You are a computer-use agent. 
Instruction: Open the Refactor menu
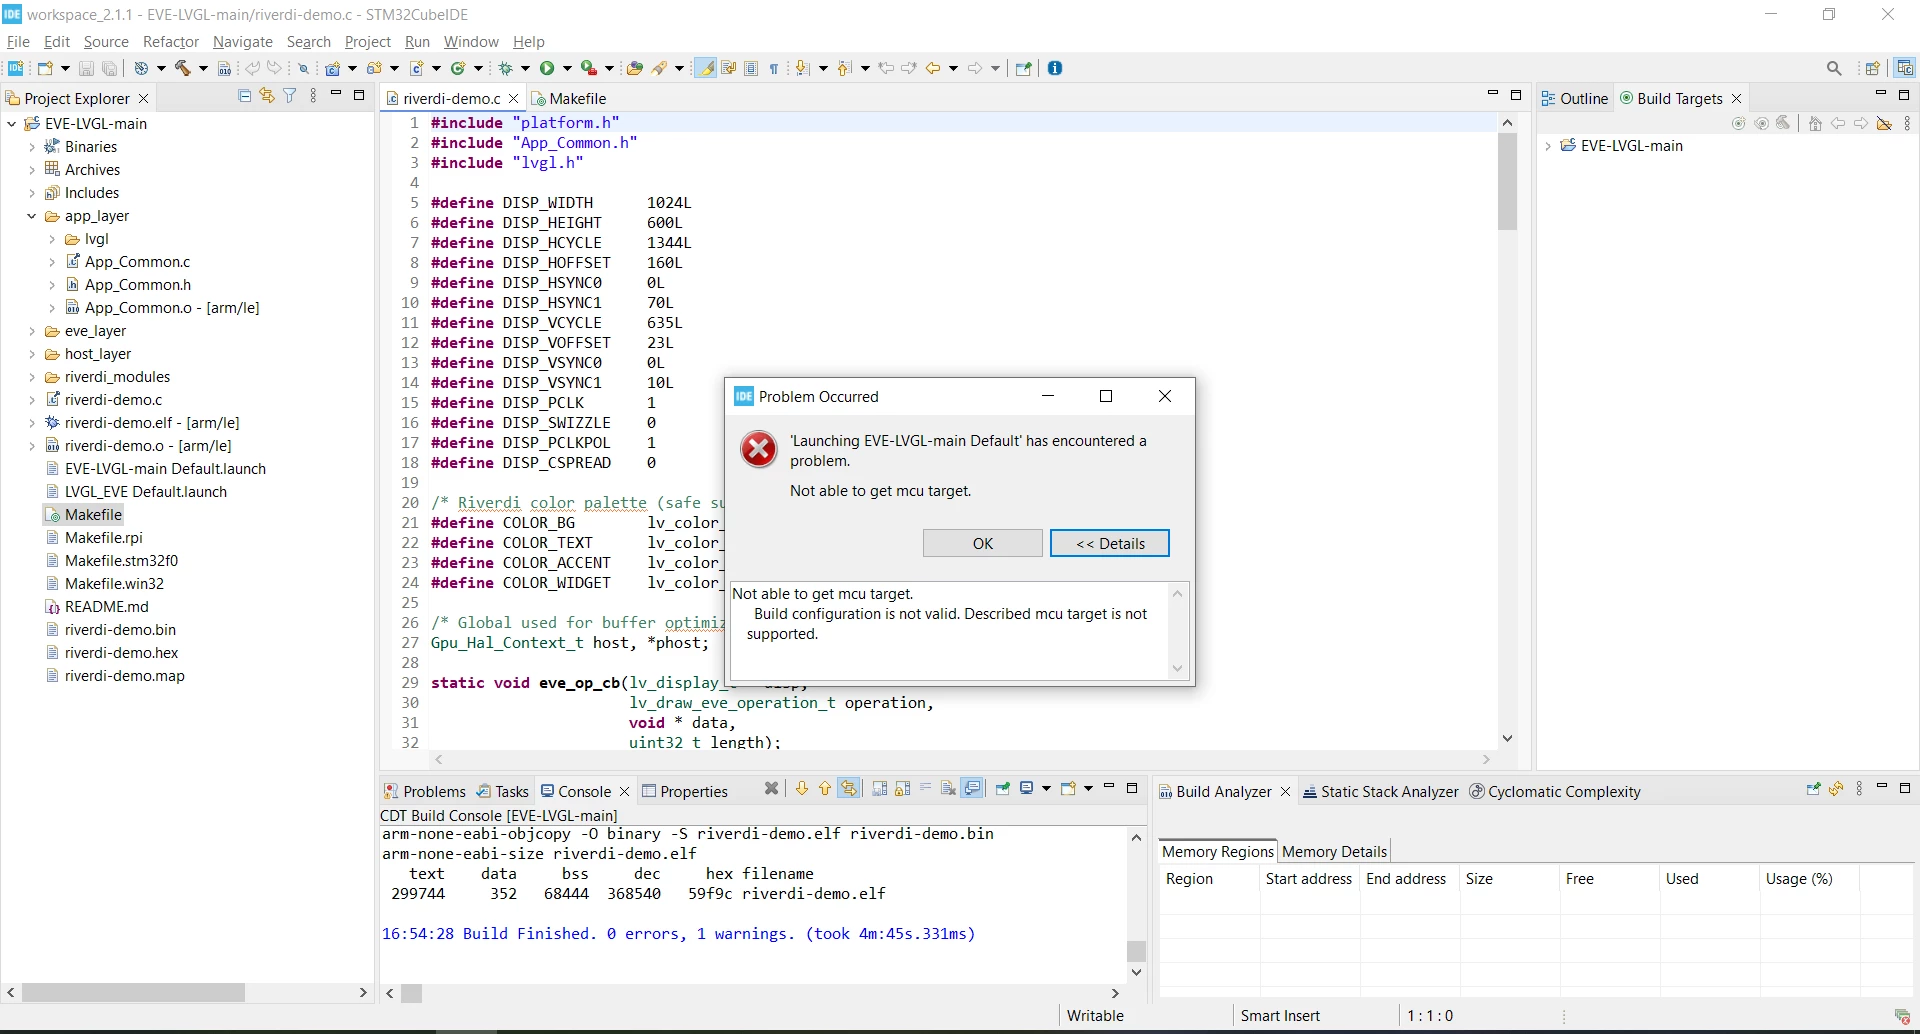click(171, 41)
